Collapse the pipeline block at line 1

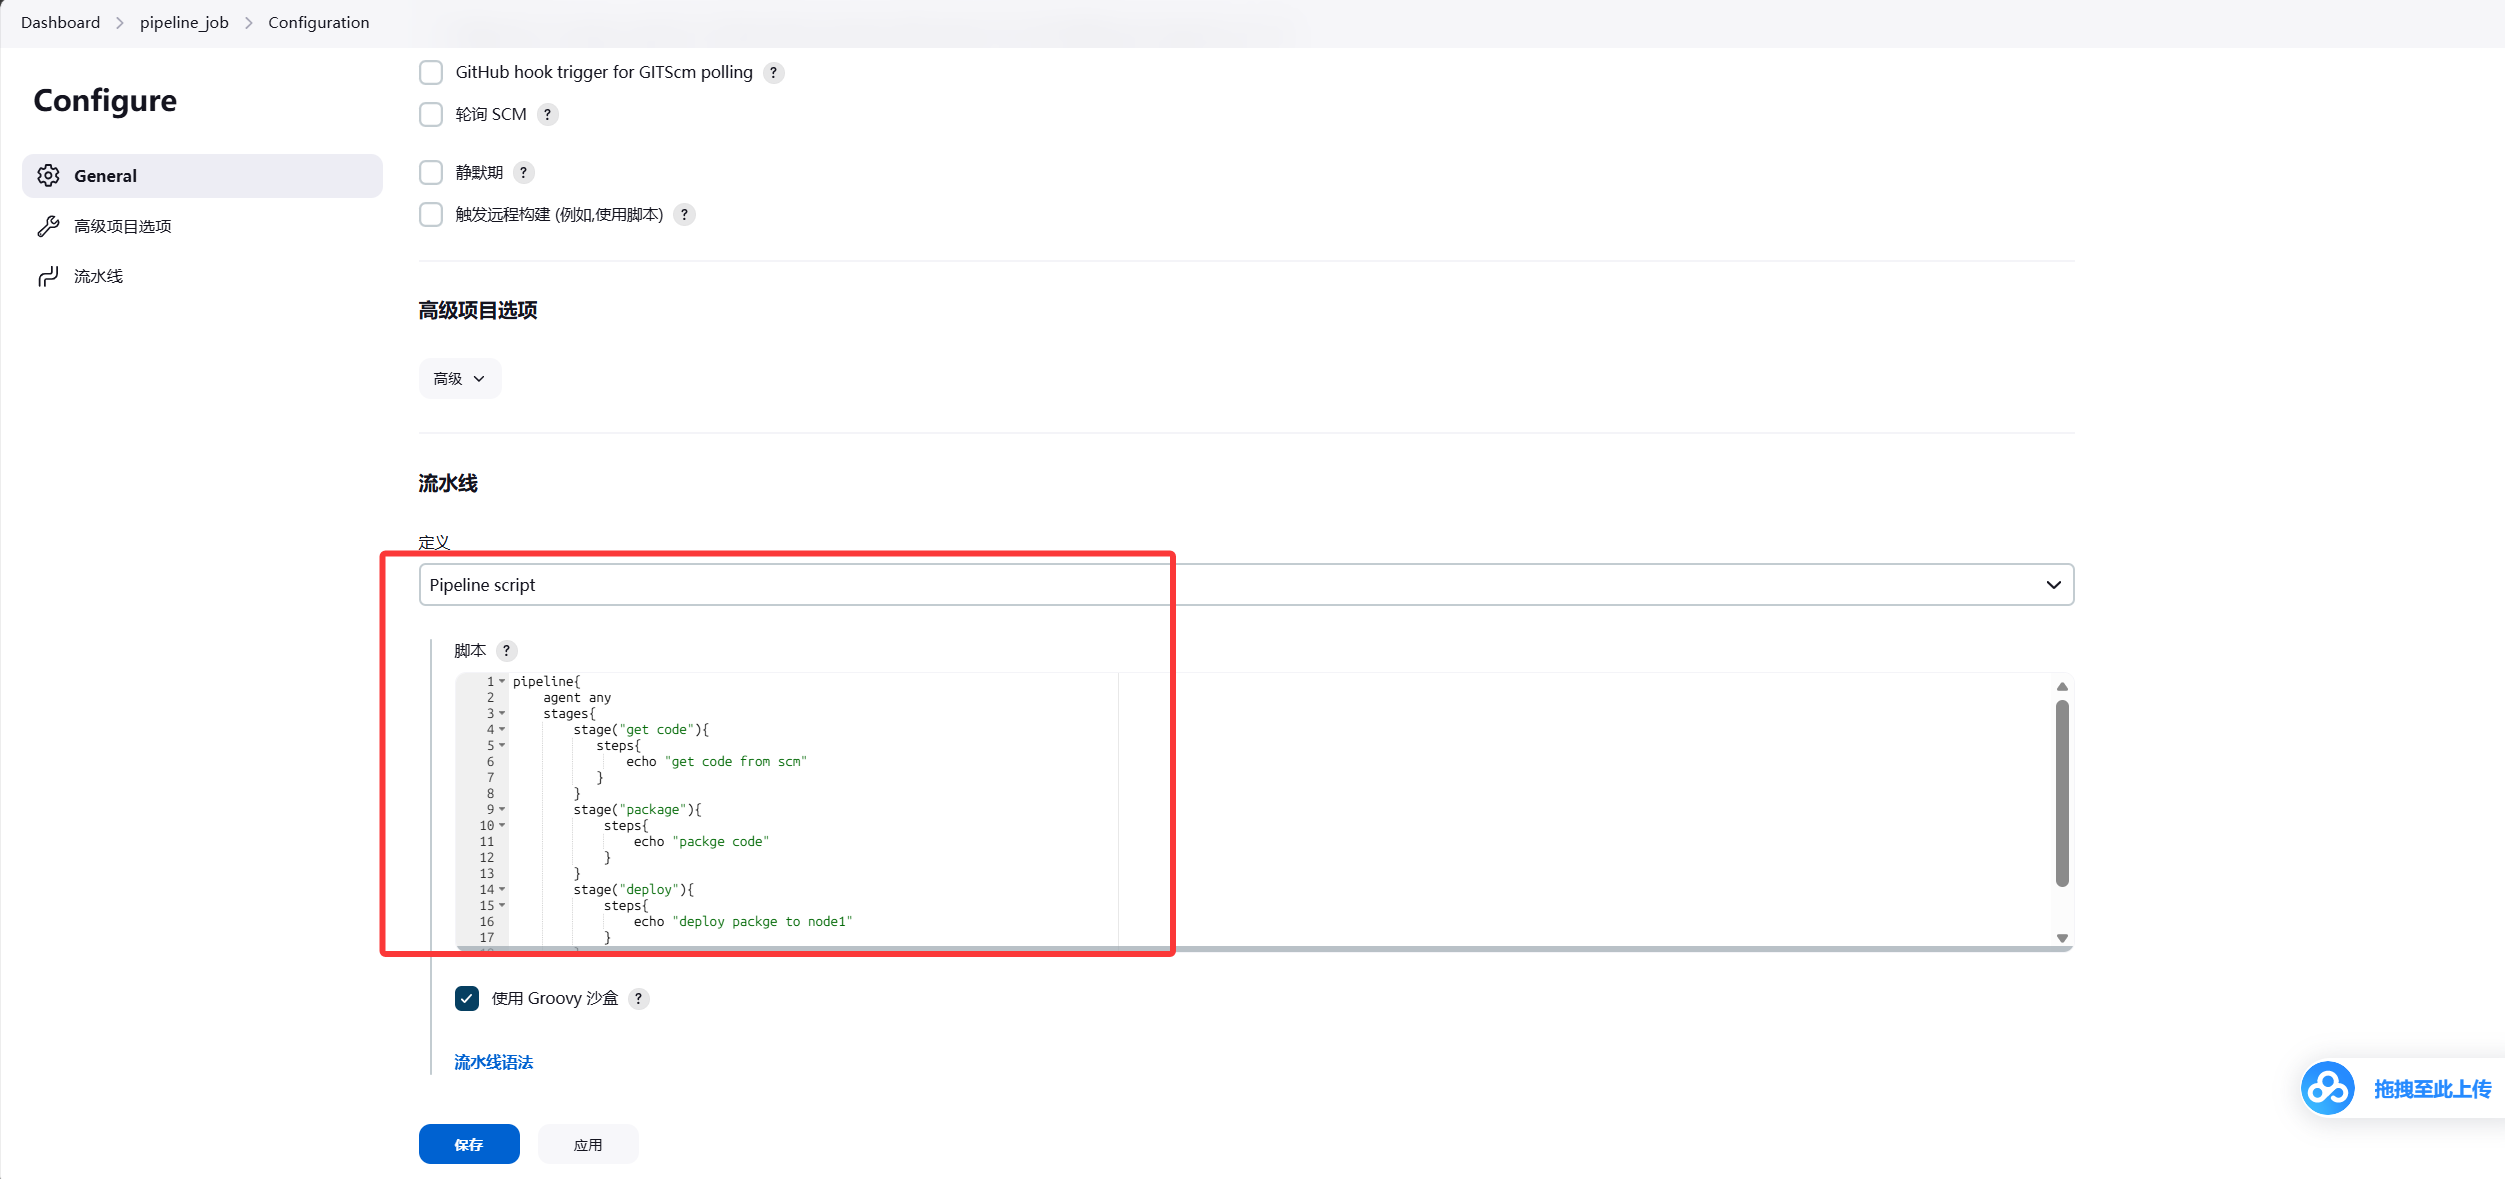tap(502, 682)
